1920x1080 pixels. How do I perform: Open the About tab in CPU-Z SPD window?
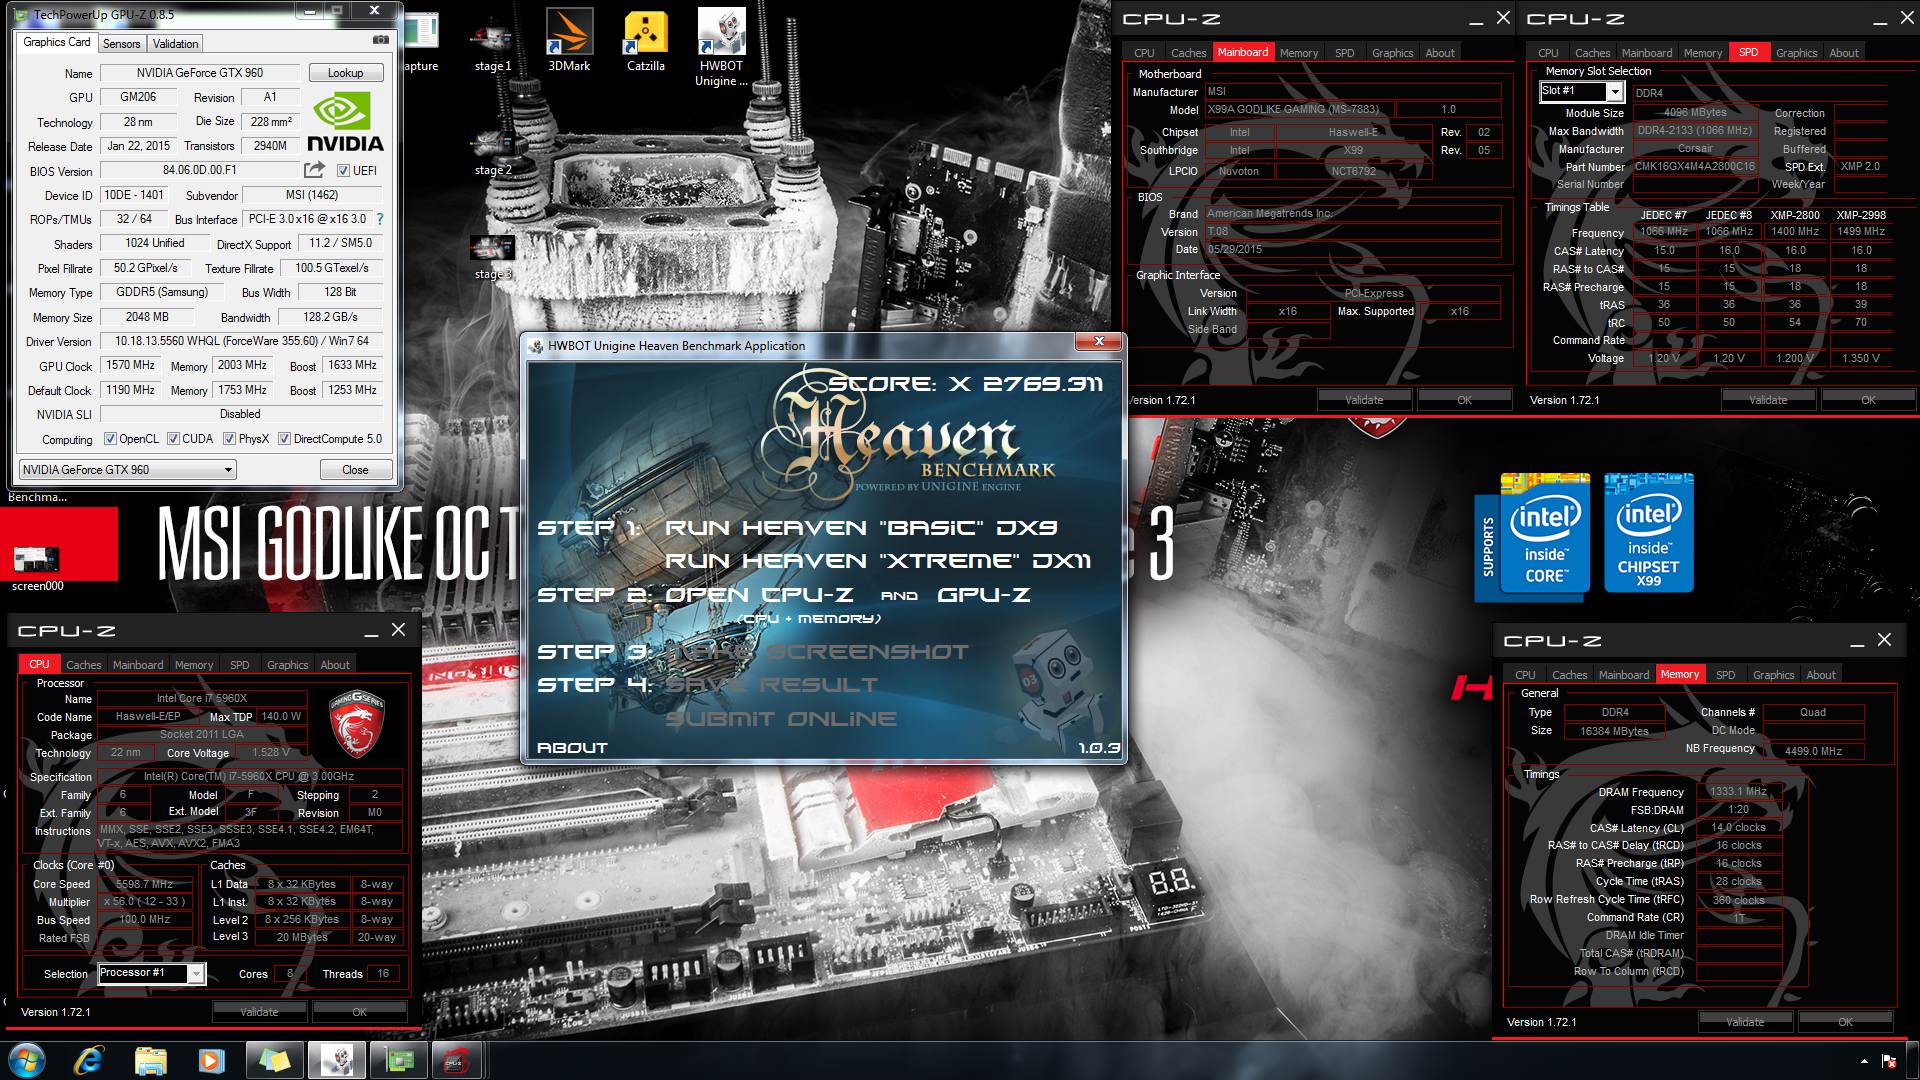pos(1844,53)
